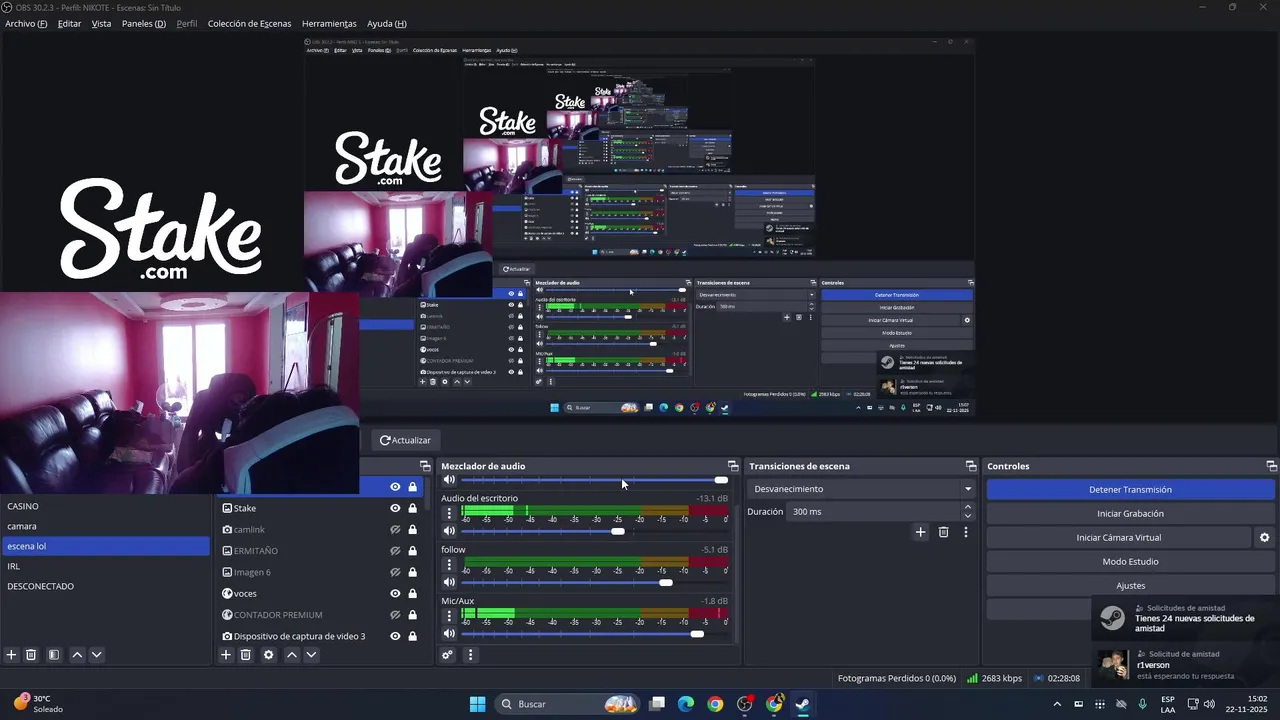Viewport: 1280px width, 720px height.
Task: Move scene up with arrow icon
Action: 77,655
